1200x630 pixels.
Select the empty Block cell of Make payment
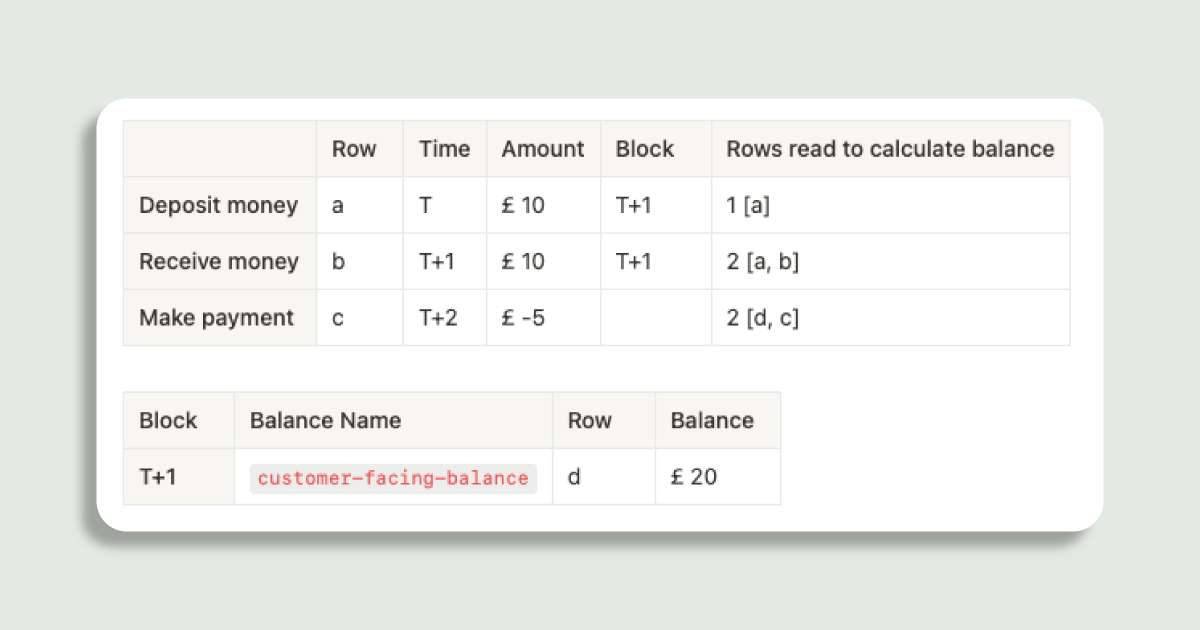tap(655, 318)
